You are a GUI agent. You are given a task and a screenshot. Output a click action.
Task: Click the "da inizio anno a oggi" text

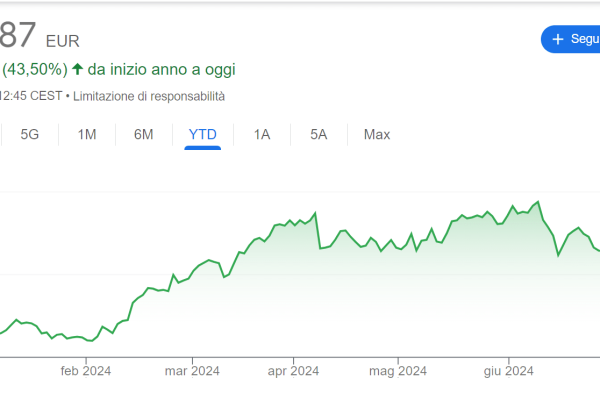pyautogui.click(x=162, y=70)
